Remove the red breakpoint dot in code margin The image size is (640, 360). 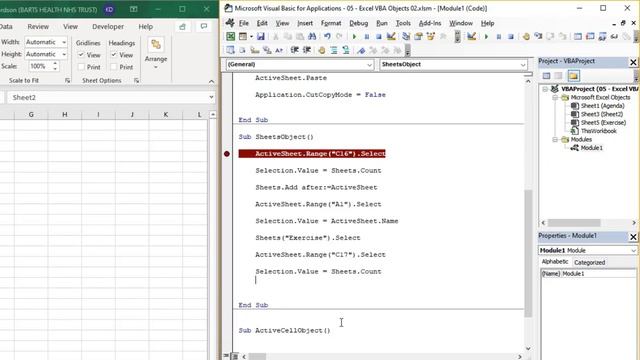227,154
